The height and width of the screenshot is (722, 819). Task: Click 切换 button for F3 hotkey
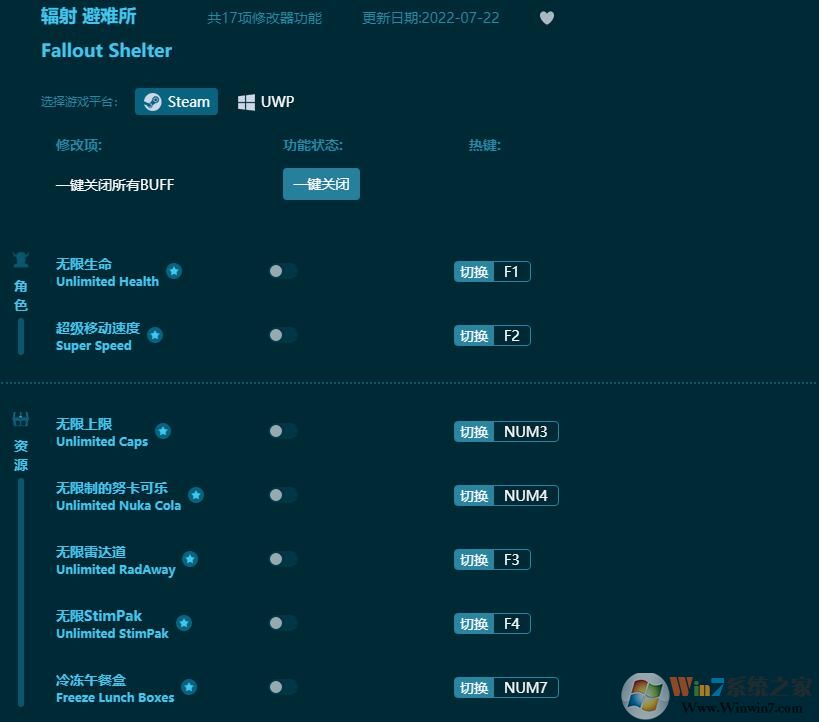tap(474, 560)
